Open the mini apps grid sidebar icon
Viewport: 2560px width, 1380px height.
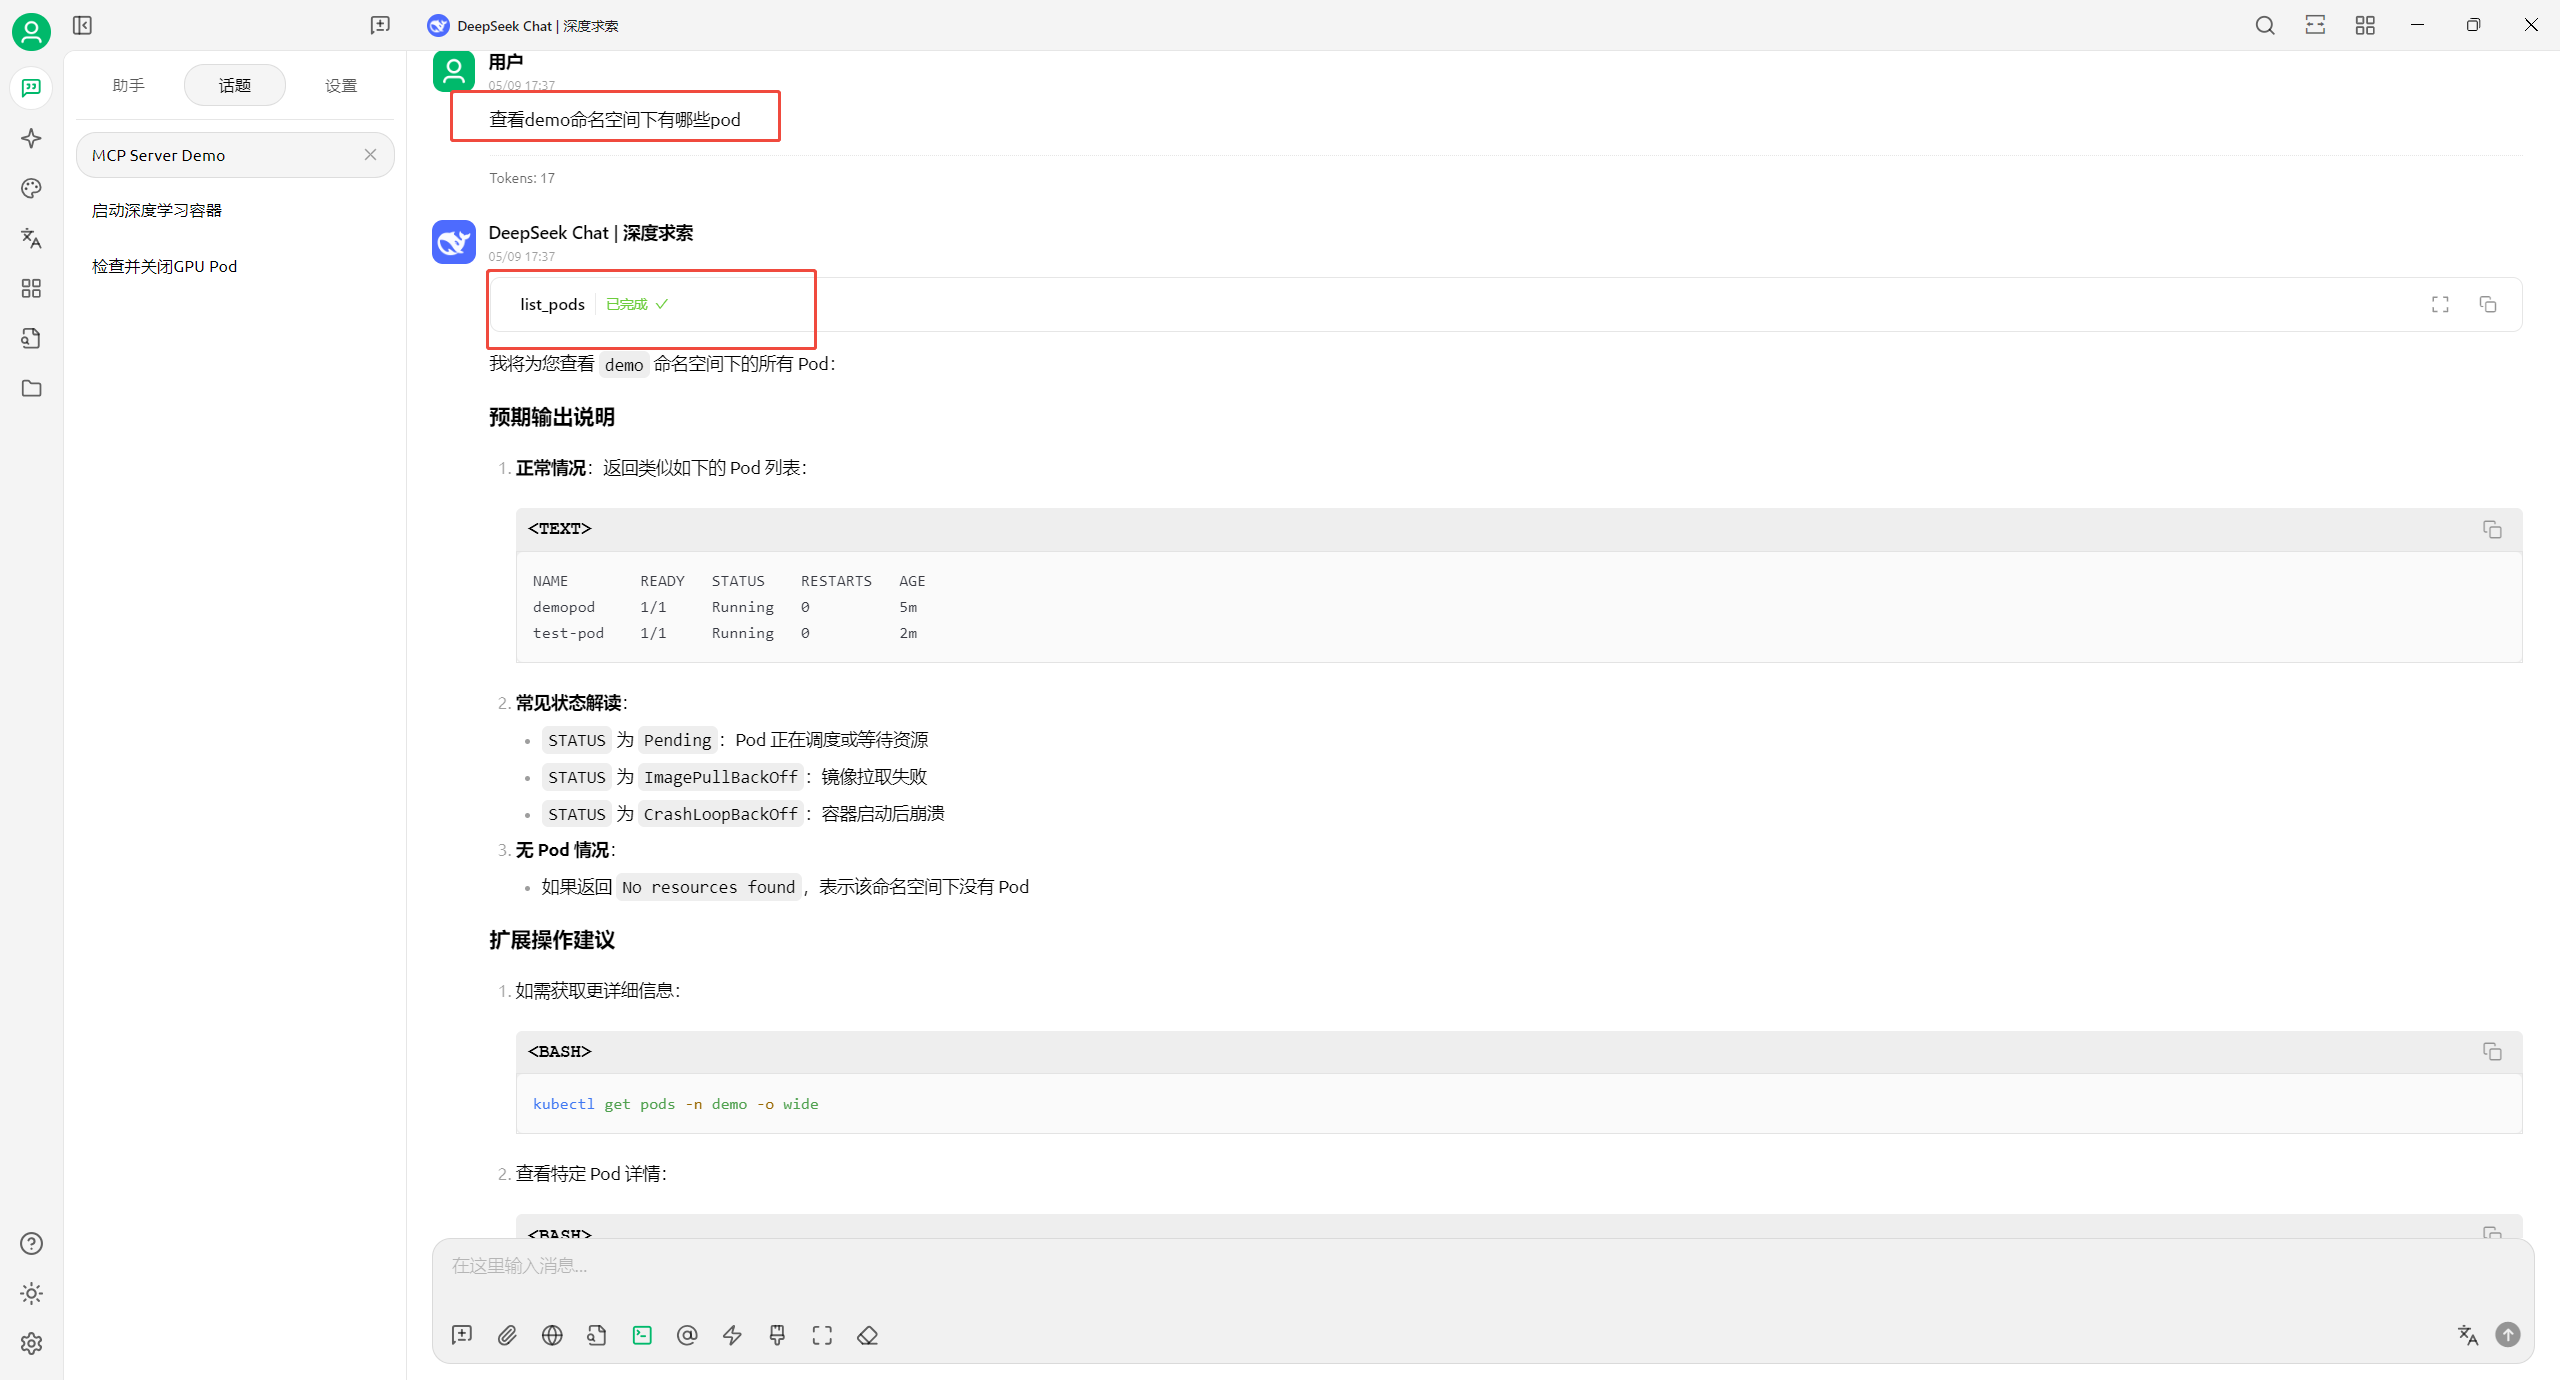31,288
